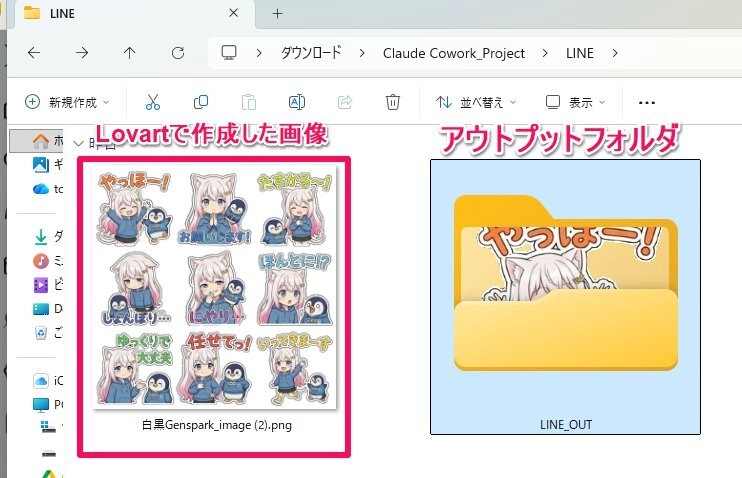The width and height of the screenshot is (742, 478).
Task: Open the Home sidebar item
Action: (x=36, y=141)
